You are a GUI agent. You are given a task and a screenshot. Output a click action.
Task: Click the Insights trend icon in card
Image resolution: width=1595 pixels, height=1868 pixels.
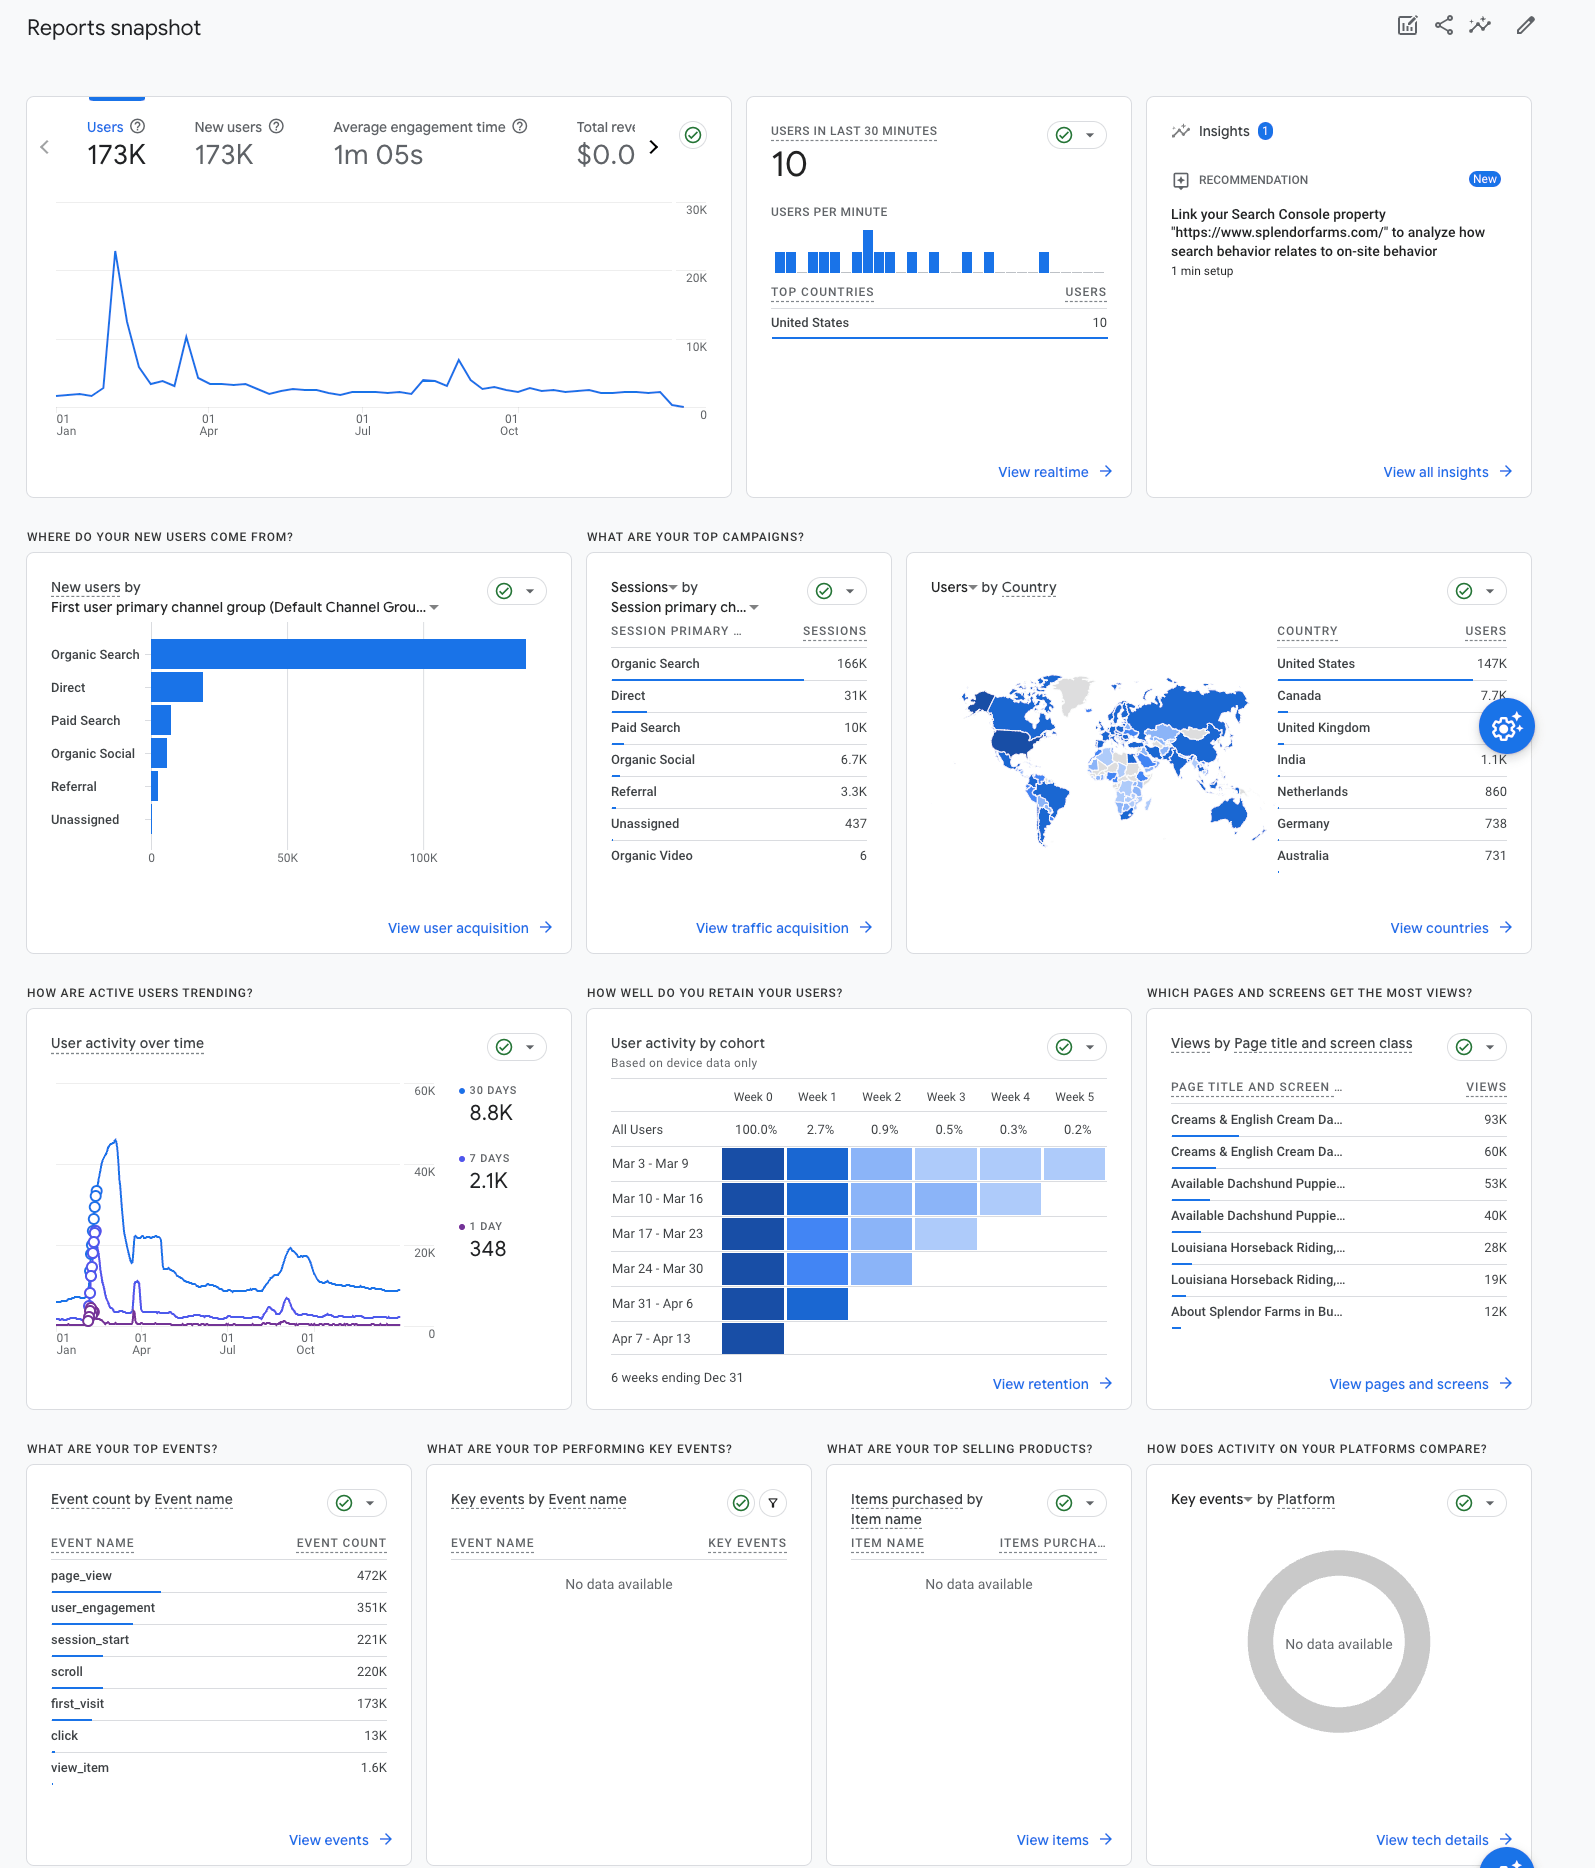pos(1181,131)
